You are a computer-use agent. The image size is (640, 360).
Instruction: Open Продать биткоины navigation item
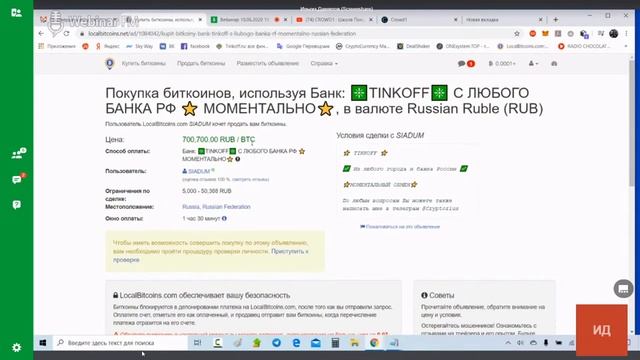[201, 64]
